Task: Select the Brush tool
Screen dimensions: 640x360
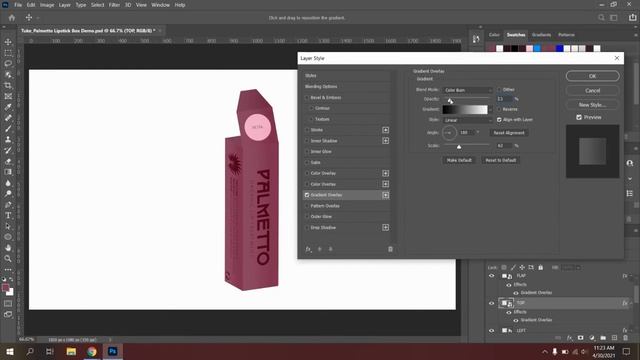Action: [x=8, y=129]
